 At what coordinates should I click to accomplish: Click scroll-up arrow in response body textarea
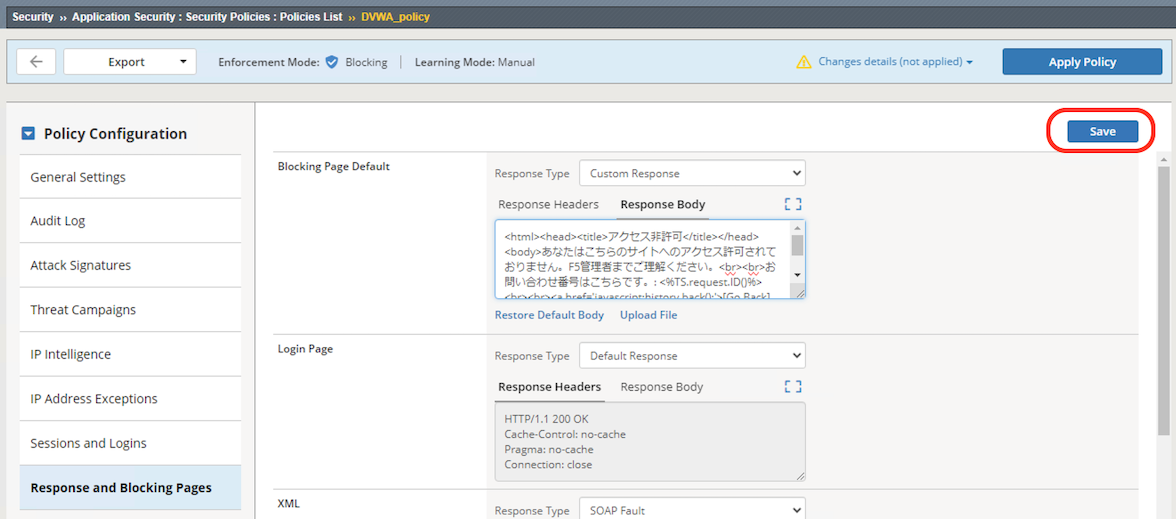[797, 228]
